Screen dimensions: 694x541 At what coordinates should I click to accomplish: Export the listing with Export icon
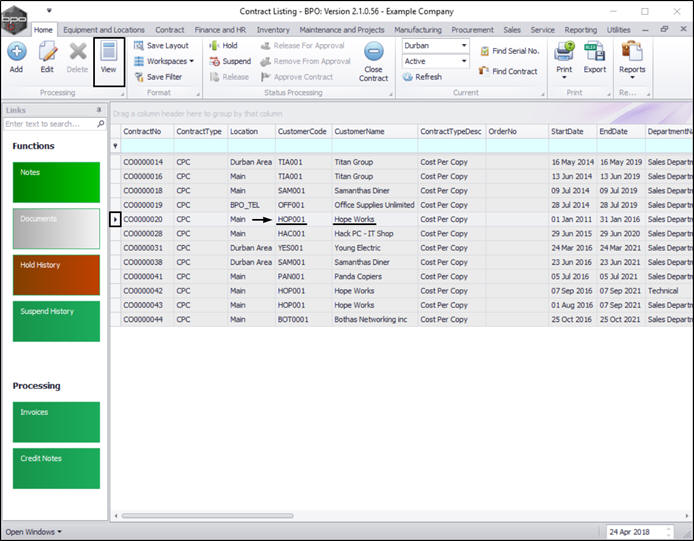coord(594,51)
